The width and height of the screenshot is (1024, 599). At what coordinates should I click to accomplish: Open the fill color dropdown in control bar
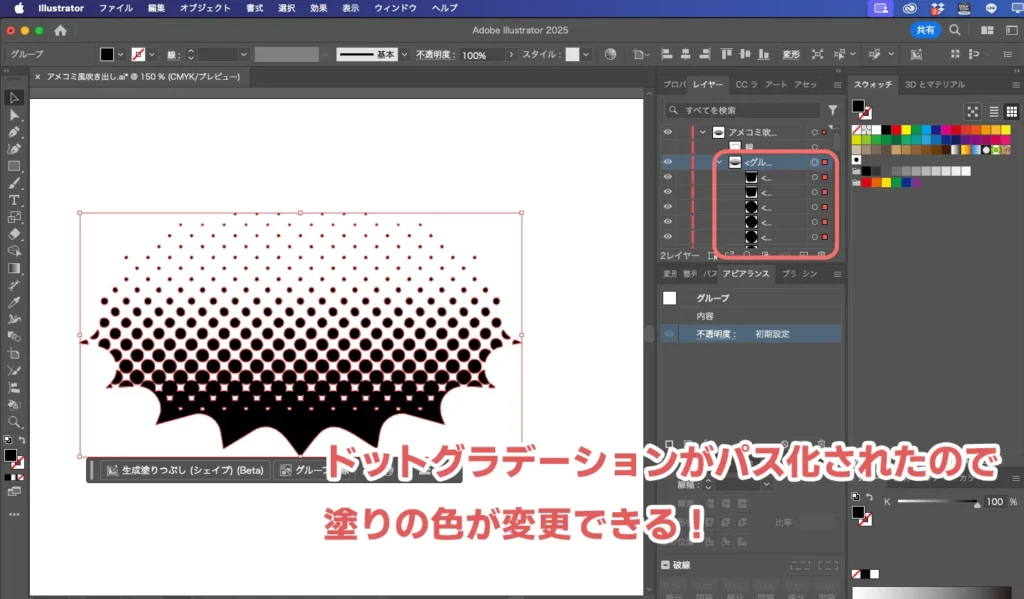(122, 54)
